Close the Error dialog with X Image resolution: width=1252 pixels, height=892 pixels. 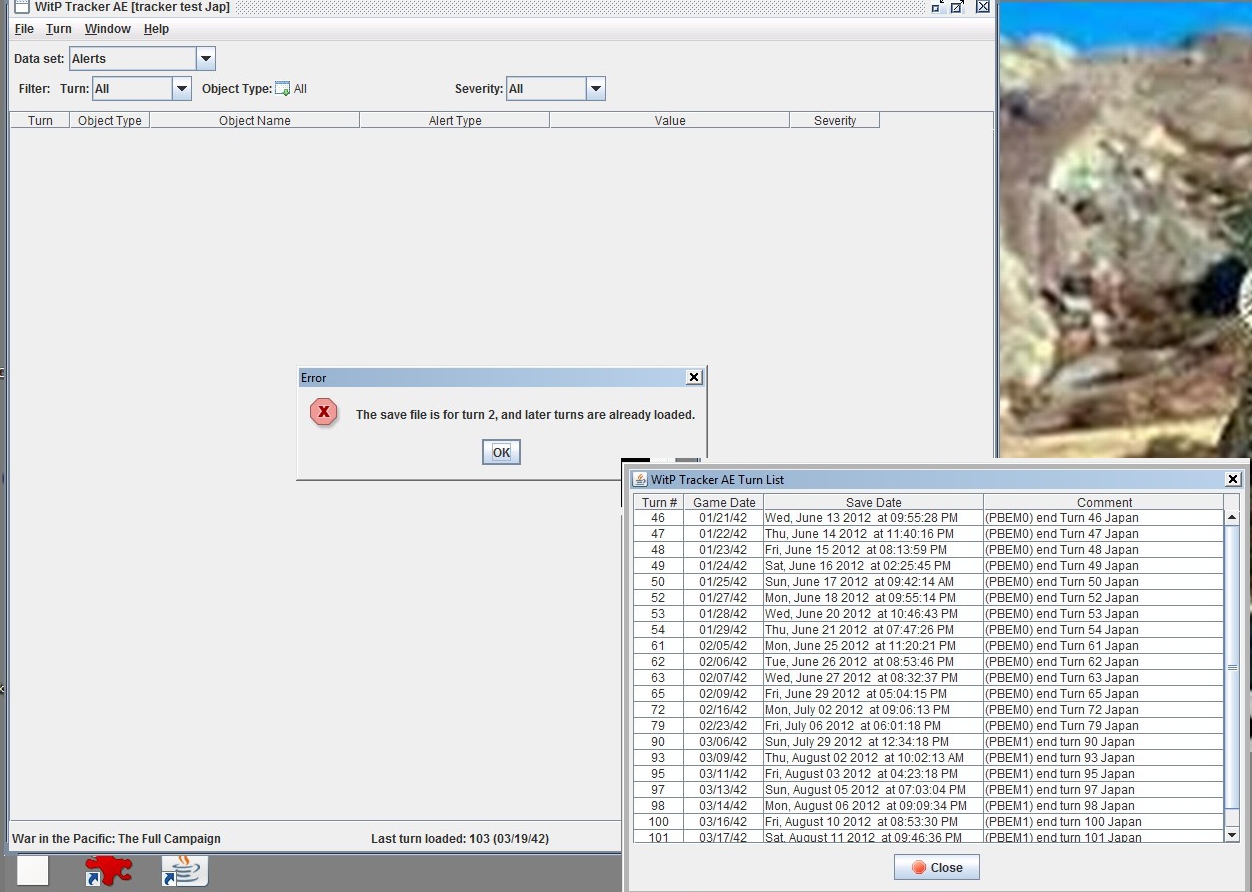click(694, 377)
